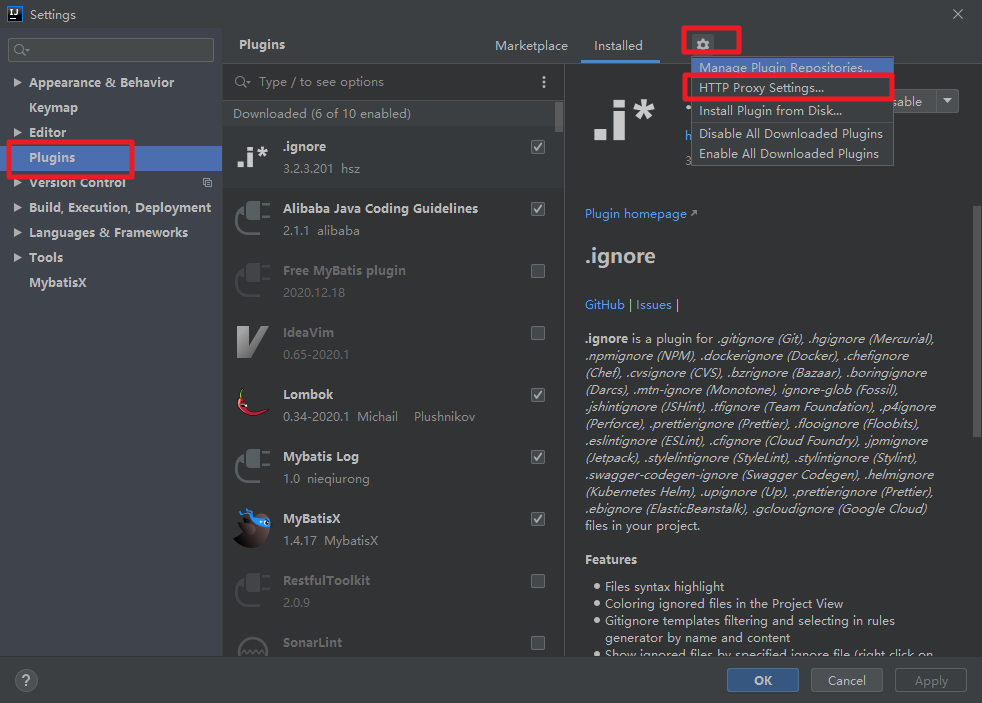The image size is (982, 703).
Task: Select the Lombok plugin name
Action: point(308,394)
